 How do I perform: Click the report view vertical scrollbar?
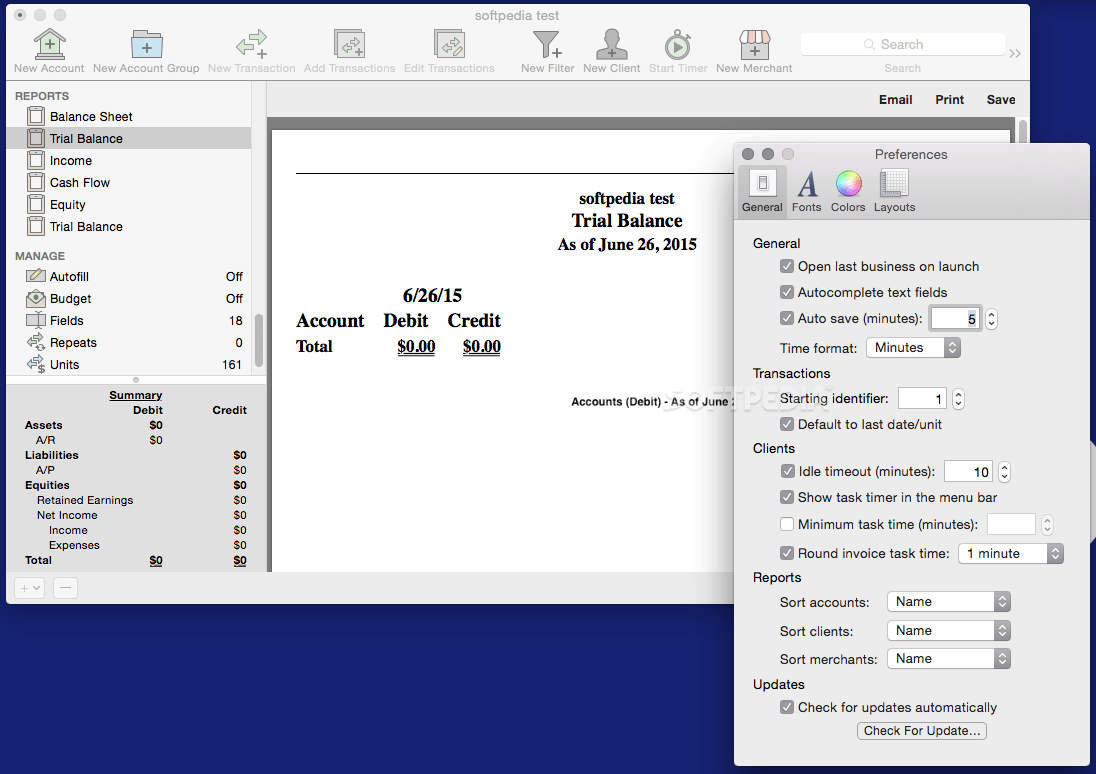pos(1023,130)
